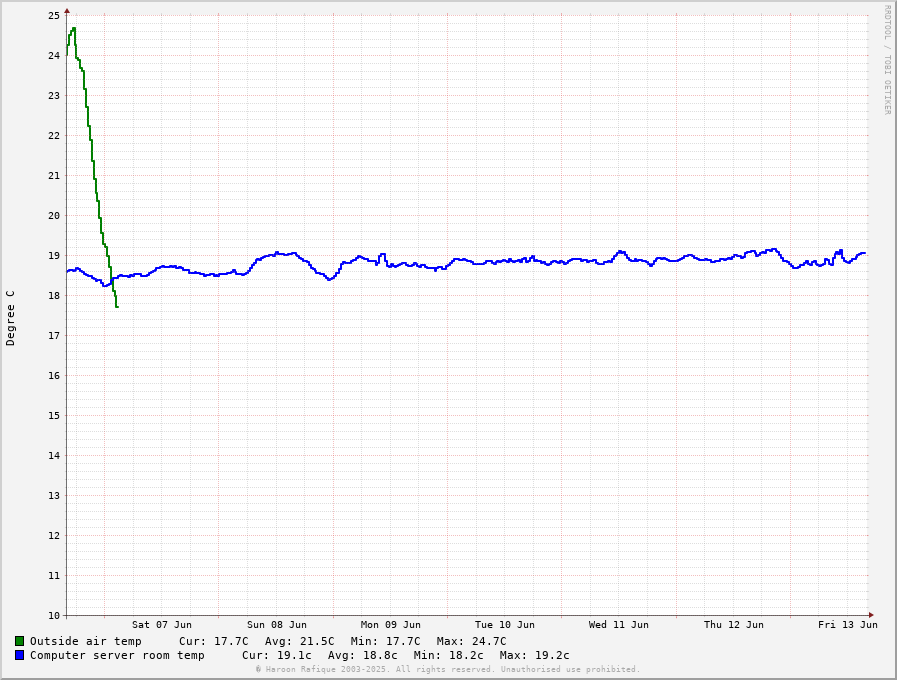Click the Haroon Rafique copyright notice
897x680 pixels.
[447, 669]
